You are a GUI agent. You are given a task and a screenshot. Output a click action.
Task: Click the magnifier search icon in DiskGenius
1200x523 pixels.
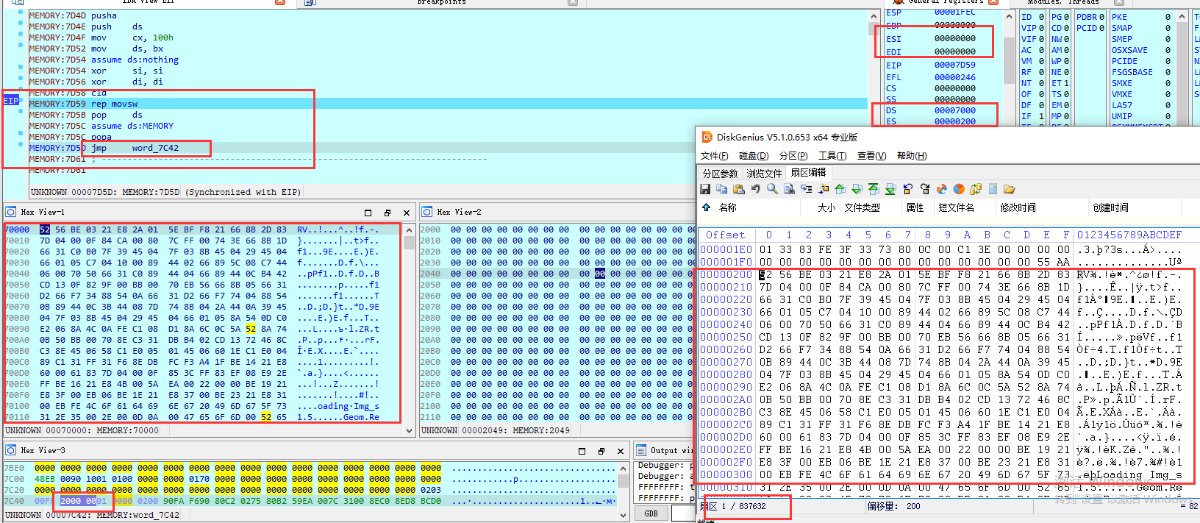(772, 188)
